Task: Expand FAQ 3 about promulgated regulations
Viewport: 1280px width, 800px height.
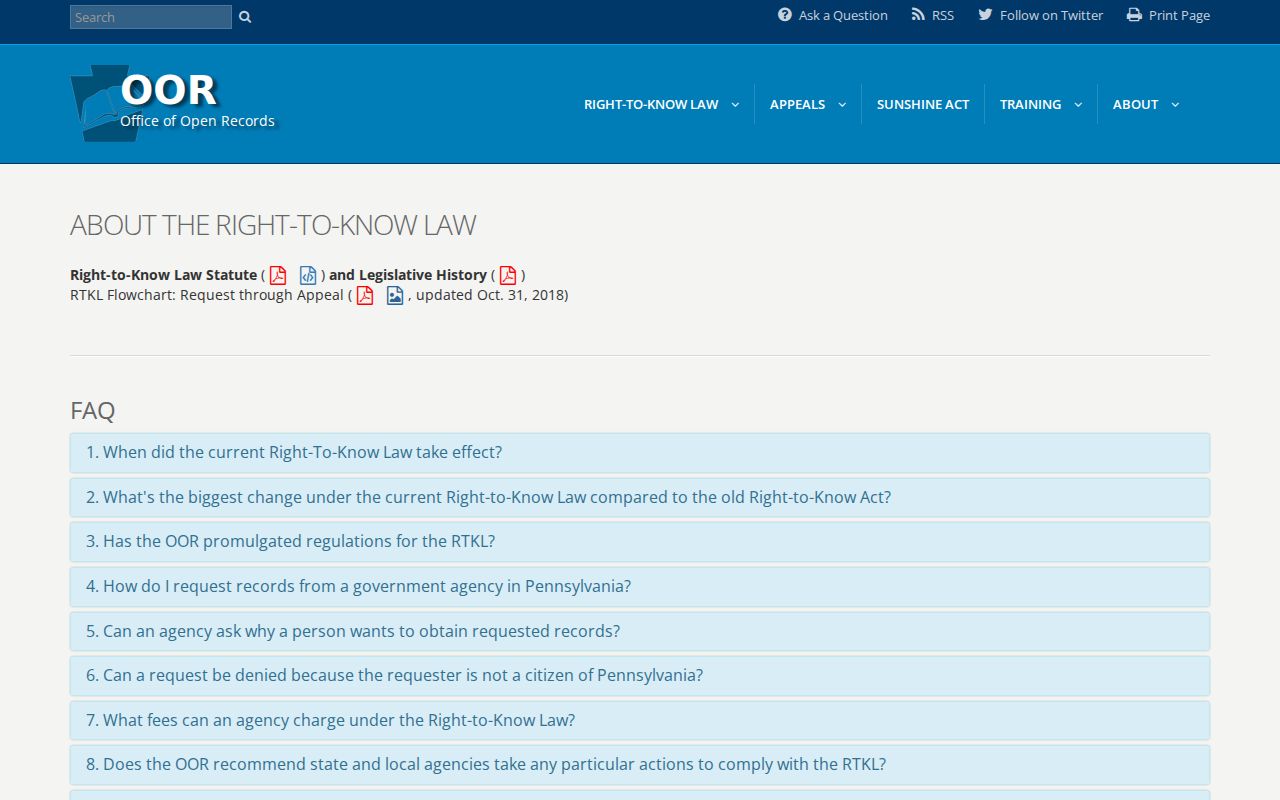Action: [640, 542]
